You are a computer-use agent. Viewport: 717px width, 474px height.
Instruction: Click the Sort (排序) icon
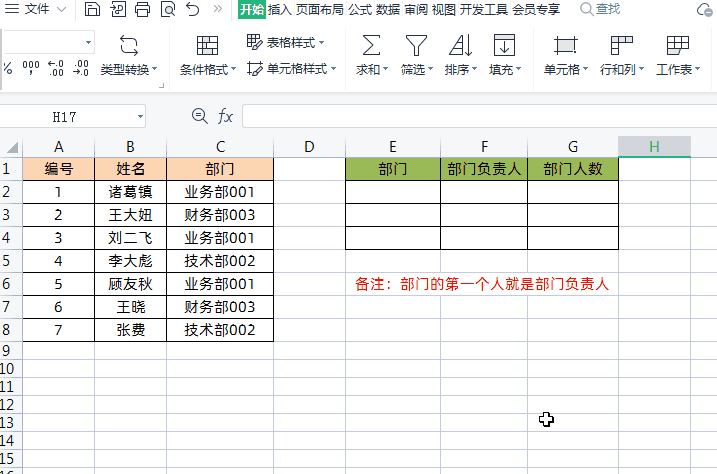point(460,46)
